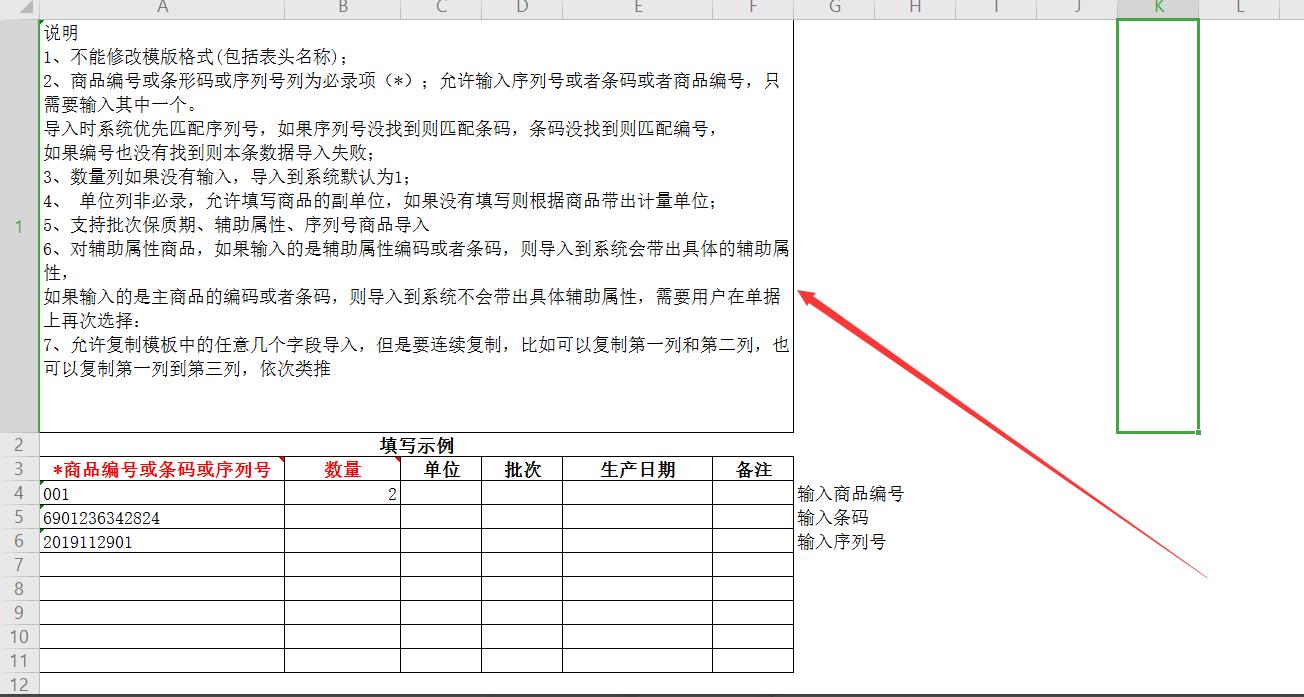Select row 5 header

(x=19, y=517)
